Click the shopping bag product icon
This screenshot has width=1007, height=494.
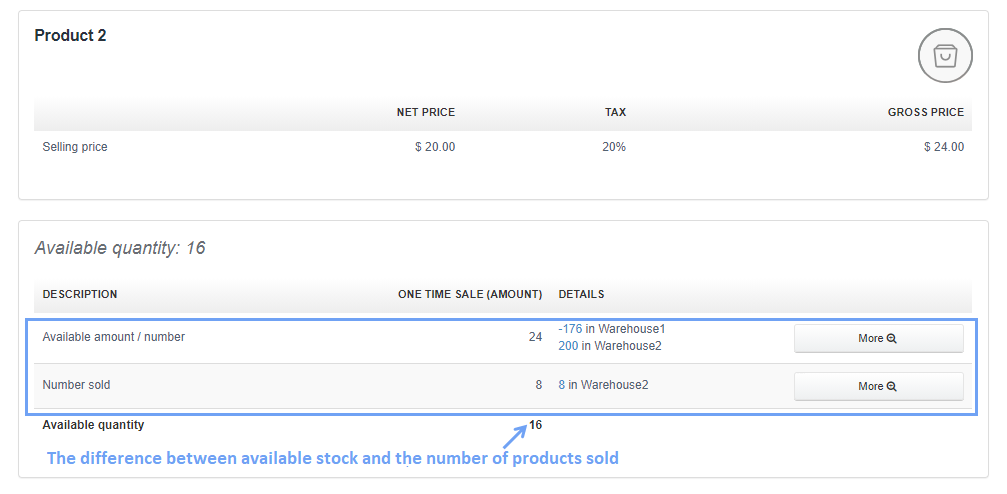point(945,56)
